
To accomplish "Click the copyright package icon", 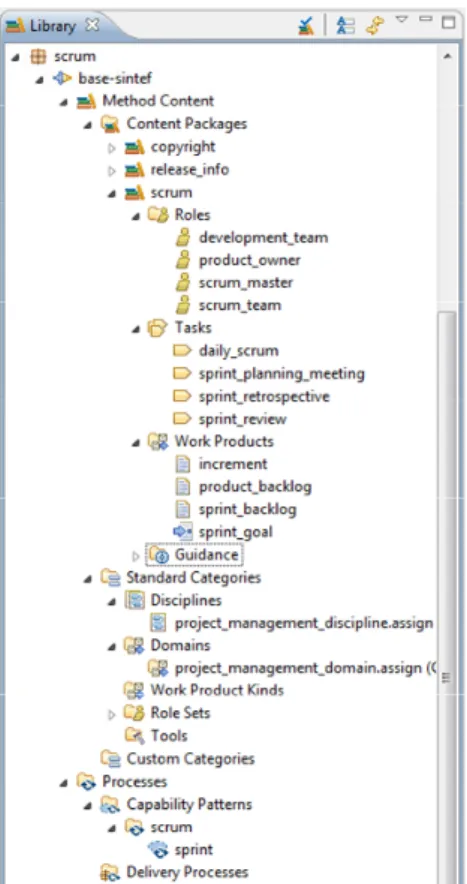I will pyautogui.click(x=134, y=147).
